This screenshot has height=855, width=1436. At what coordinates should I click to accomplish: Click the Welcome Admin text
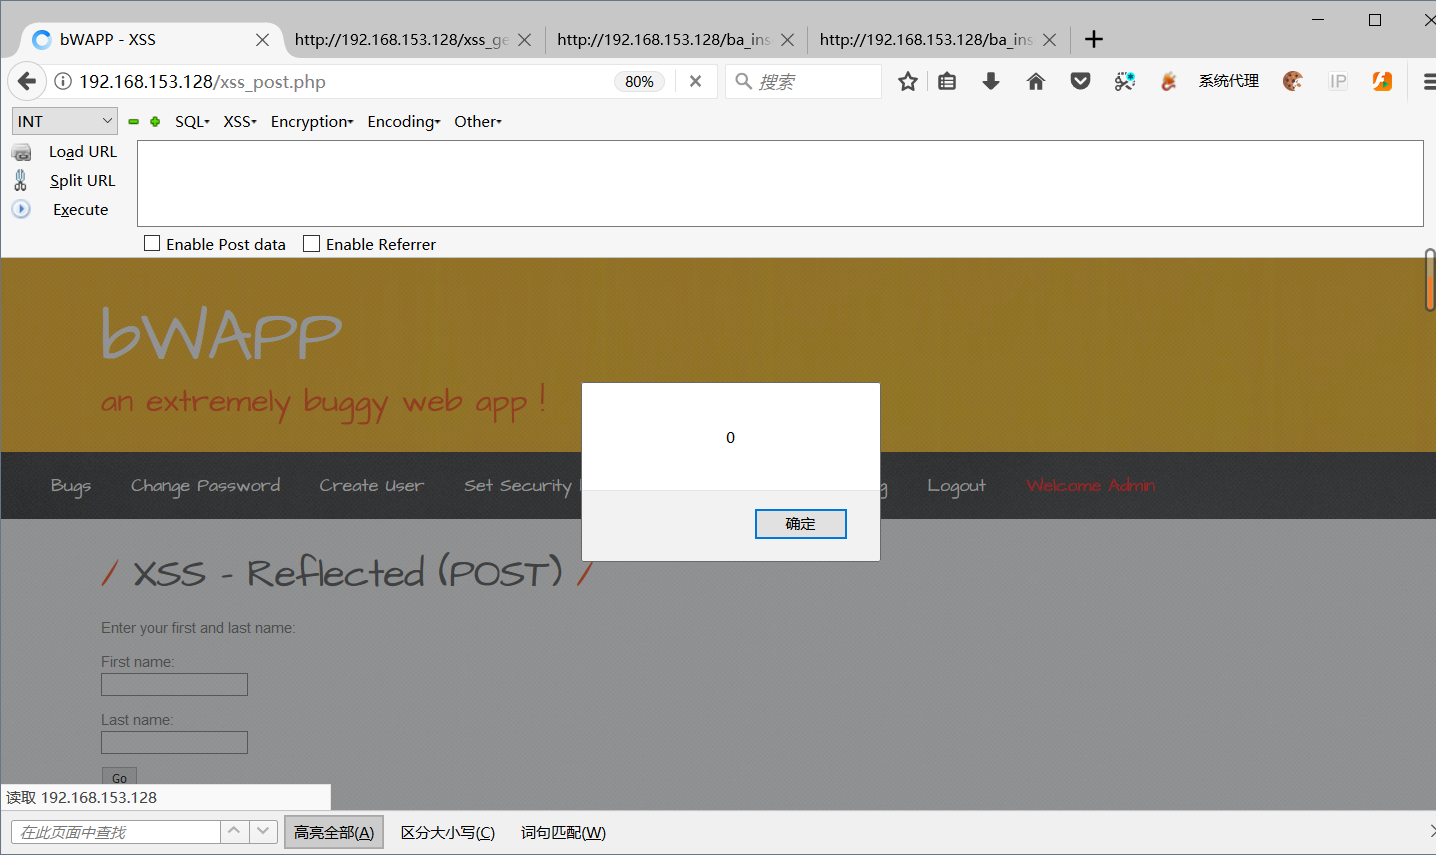[x=1091, y=486]
